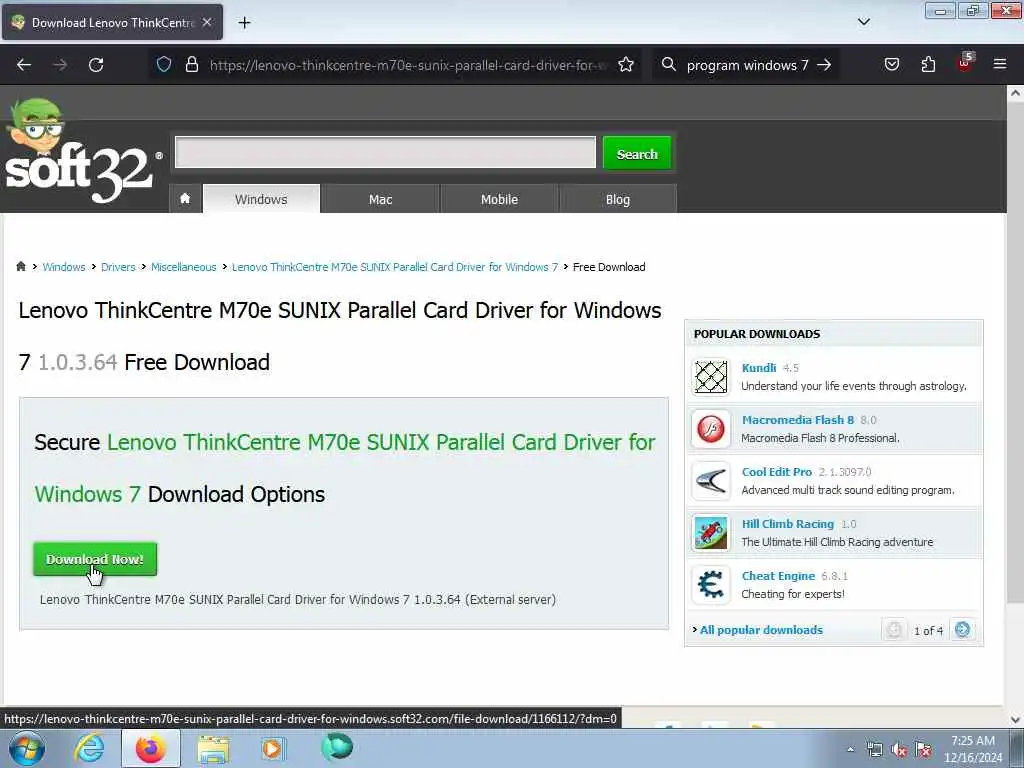
Task: Go back to the previous page
Action: pos(24,65)
